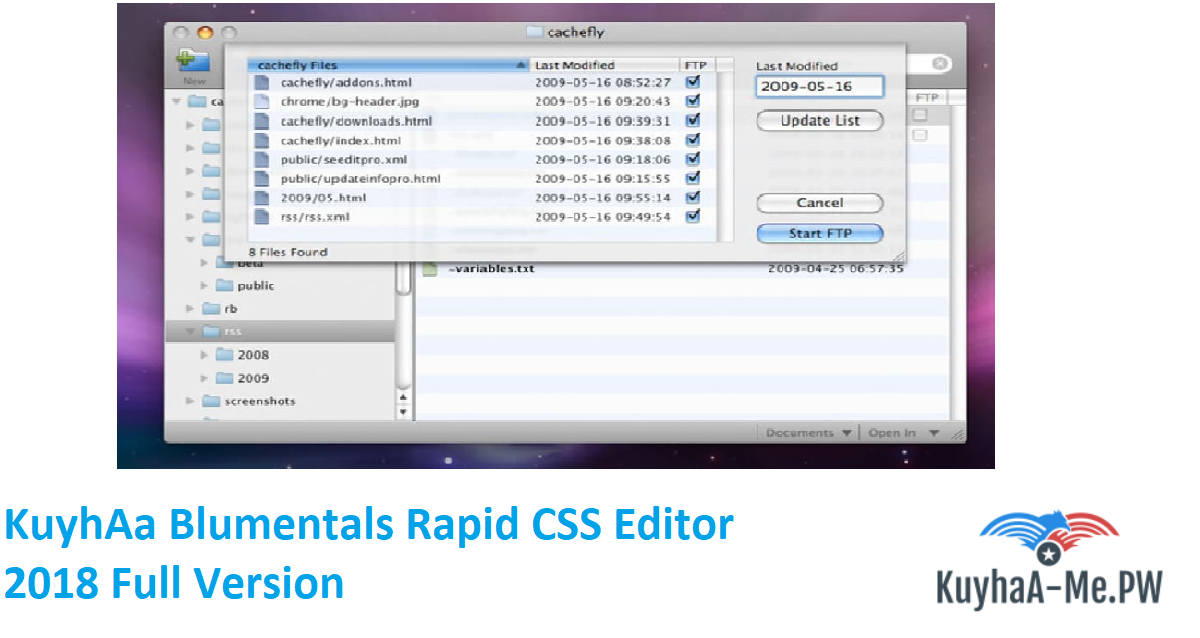This screenshot has width=1200, height=638.
Task: Expand the beta folder
Action: (204, 263)
